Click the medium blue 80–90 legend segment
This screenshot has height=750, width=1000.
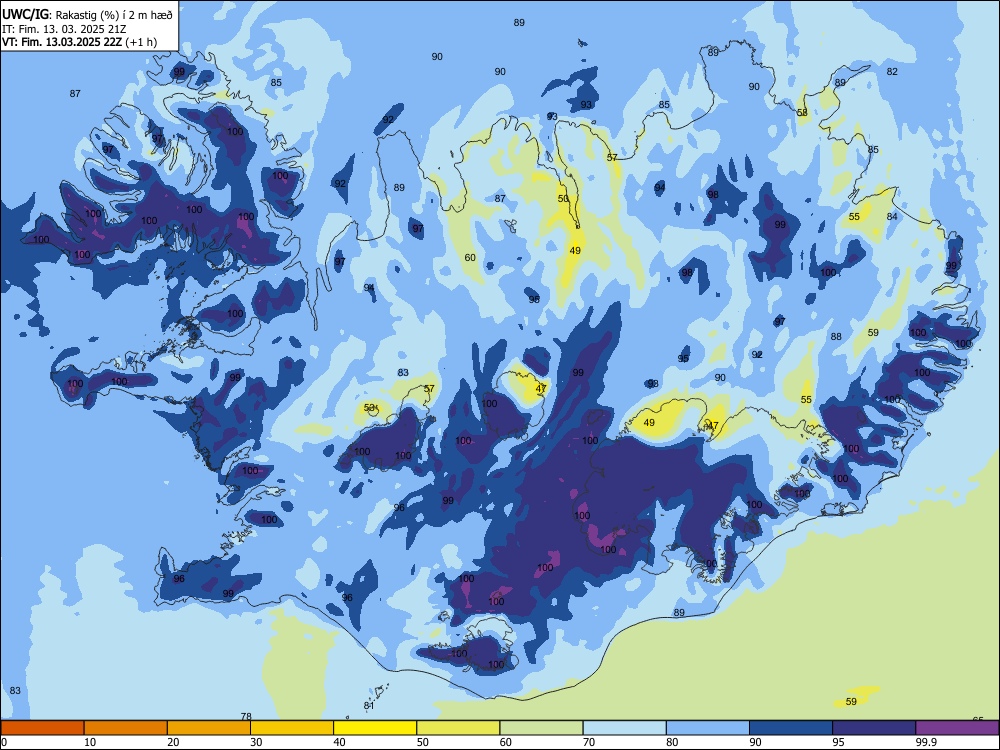[708, 728]
